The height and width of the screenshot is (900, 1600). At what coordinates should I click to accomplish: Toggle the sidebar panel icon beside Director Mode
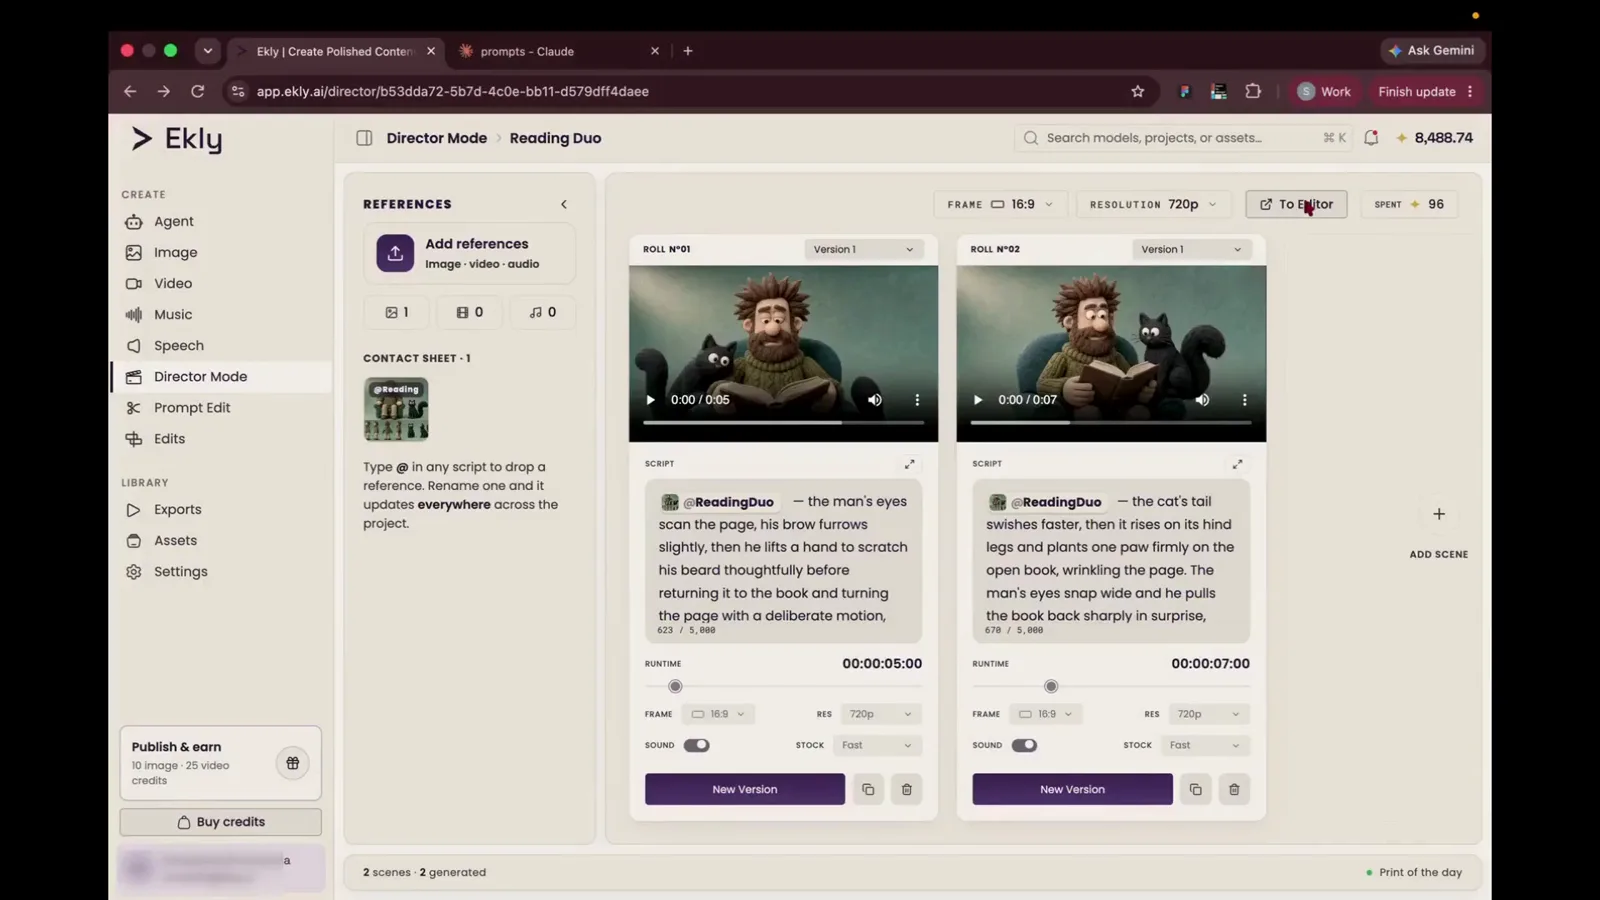click(364, 138)
